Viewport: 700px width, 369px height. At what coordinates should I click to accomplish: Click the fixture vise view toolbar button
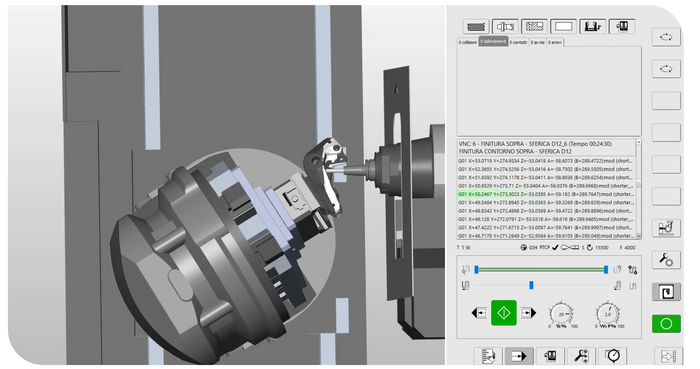coord(593,27)
